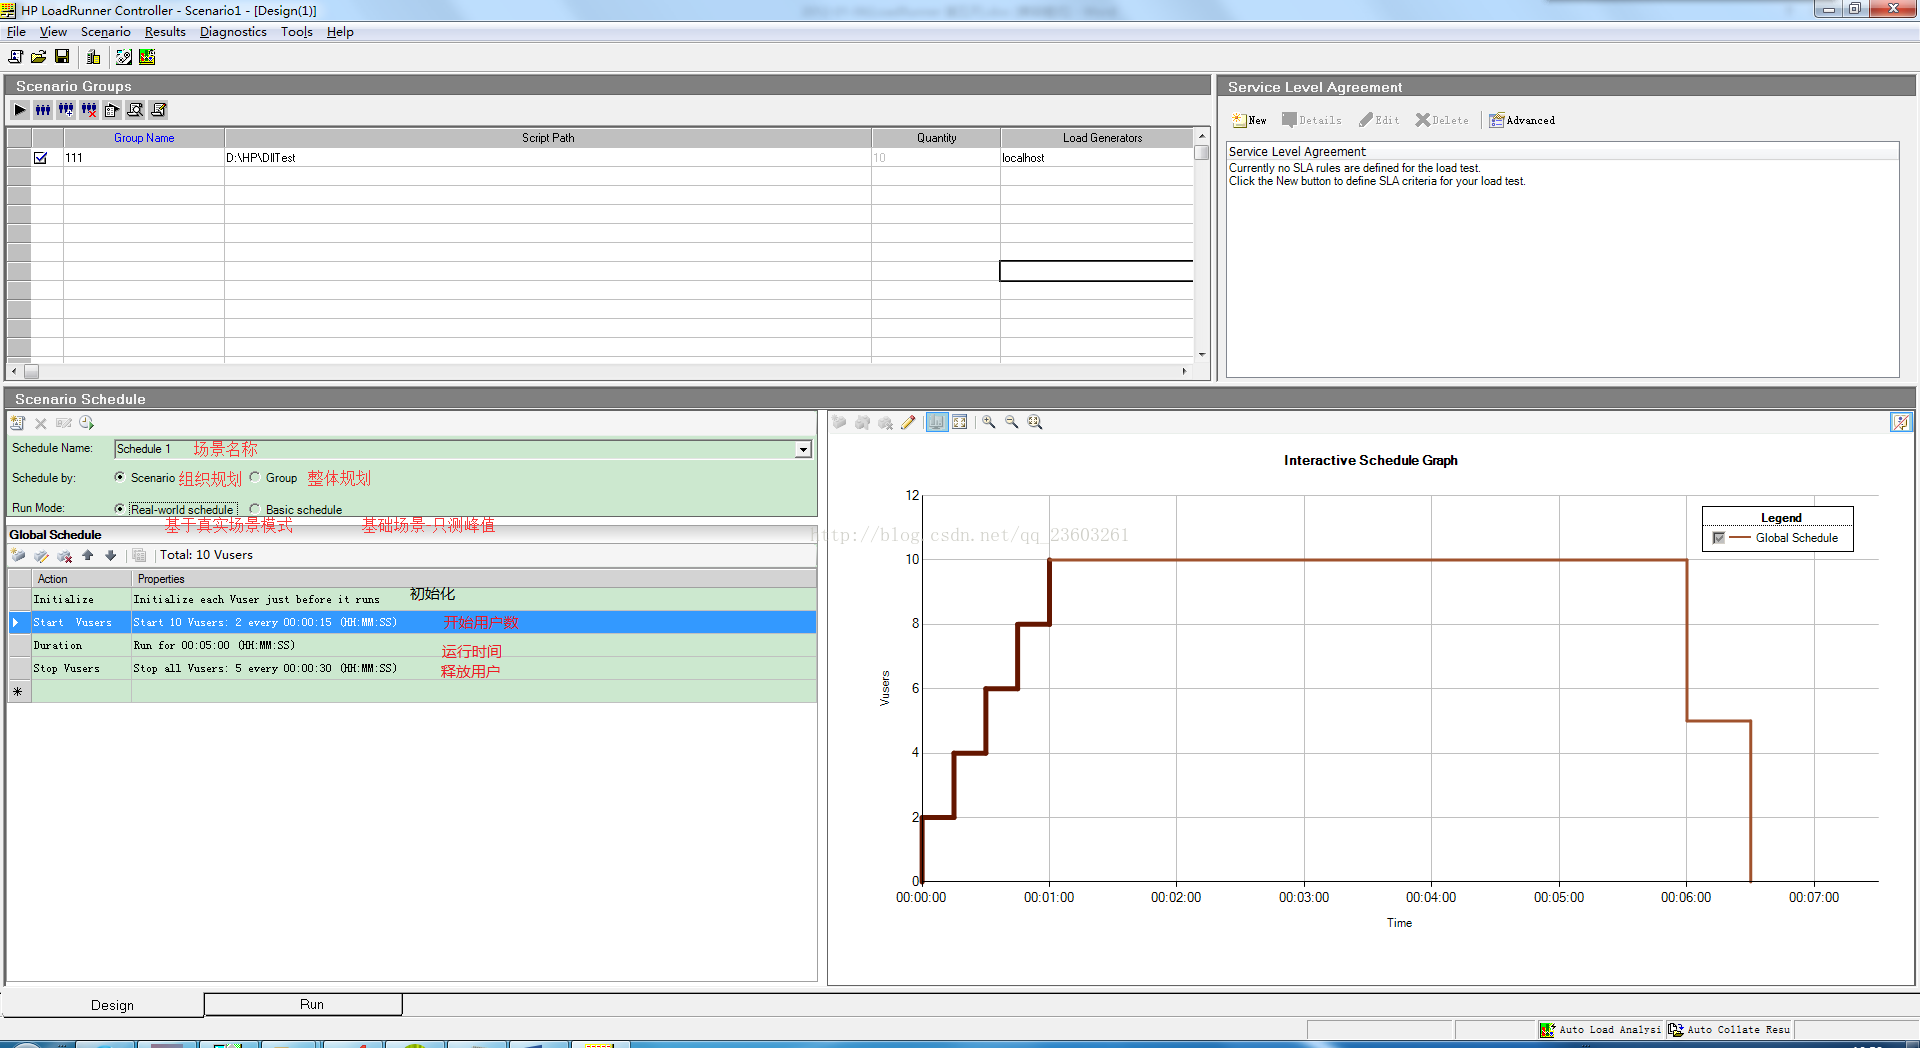This screenshot has height=1048, width=1920.
Task: Select the Initialize action row
Action: (x=412, y=599)
